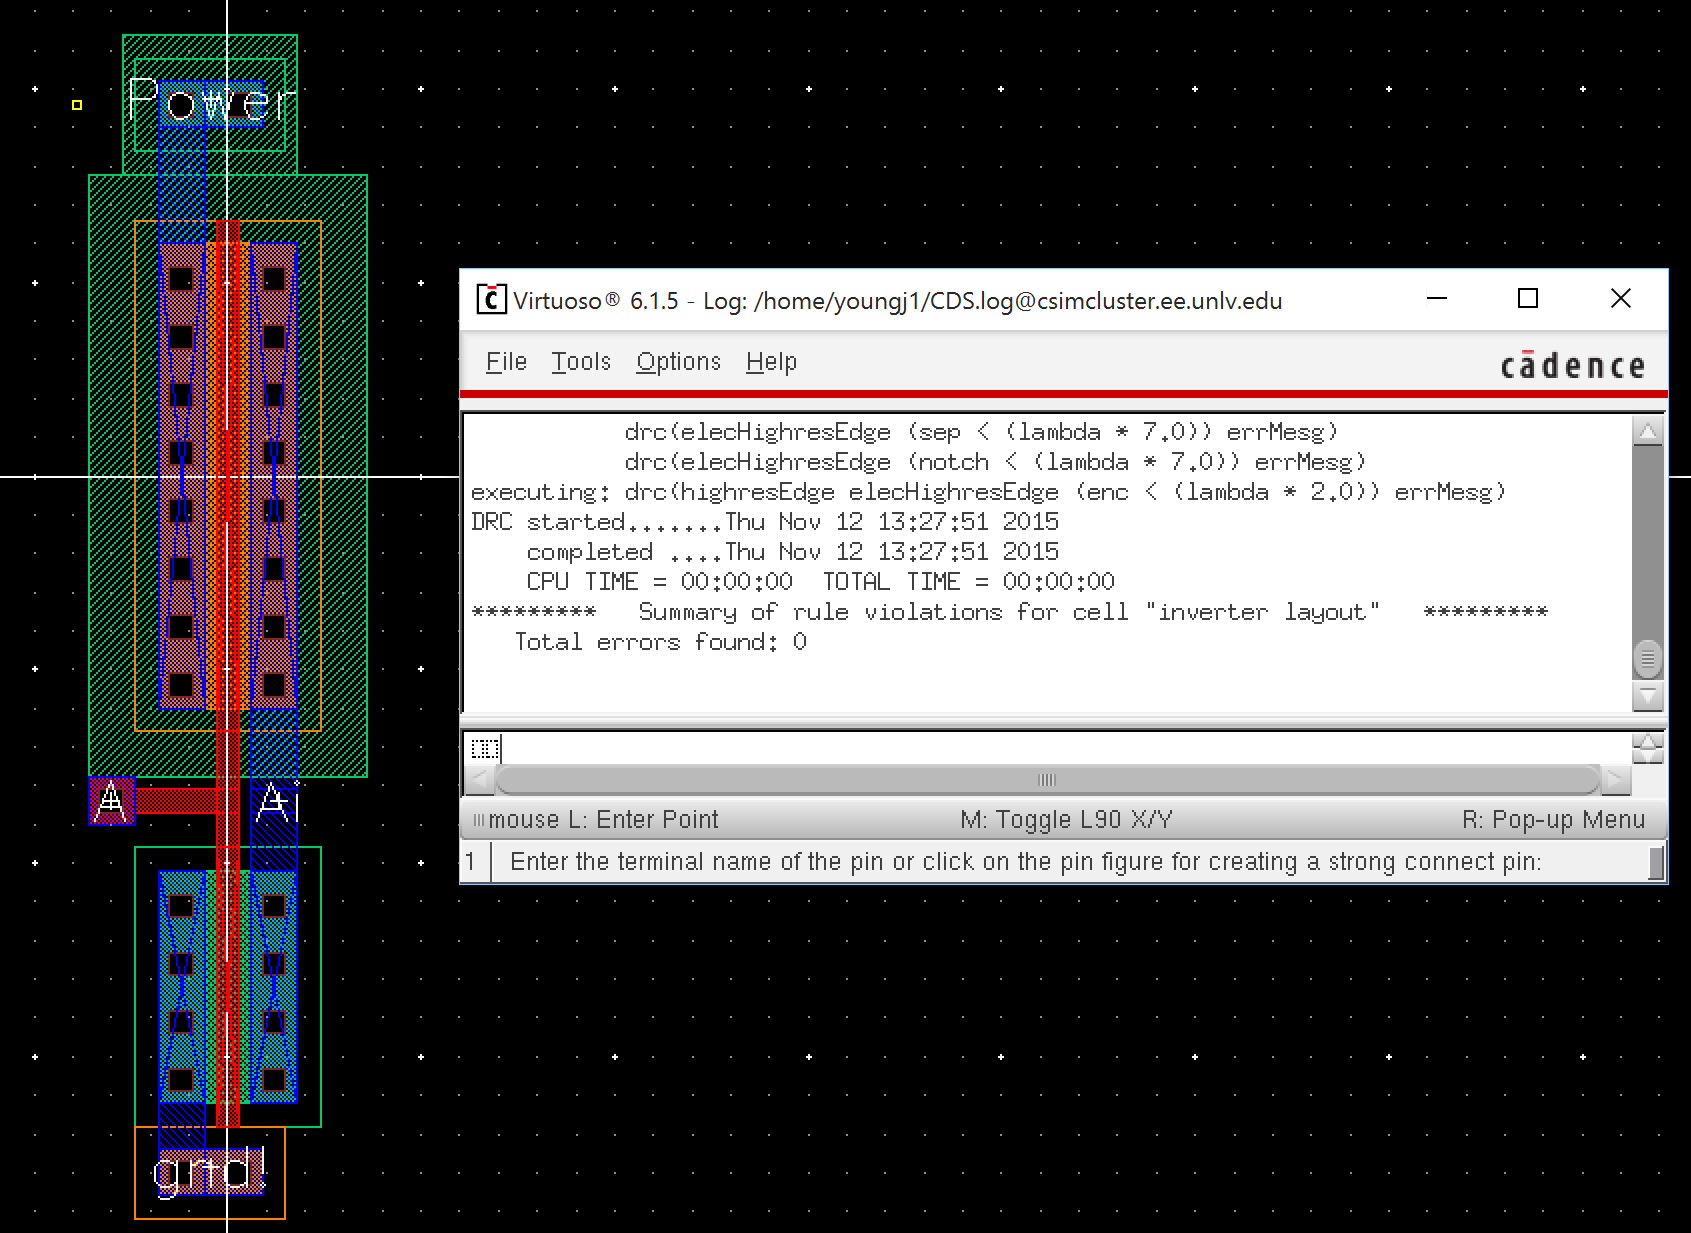Click the command input stepper arrows
Screen dimensions: 1691x1233
pos(1647,747)
